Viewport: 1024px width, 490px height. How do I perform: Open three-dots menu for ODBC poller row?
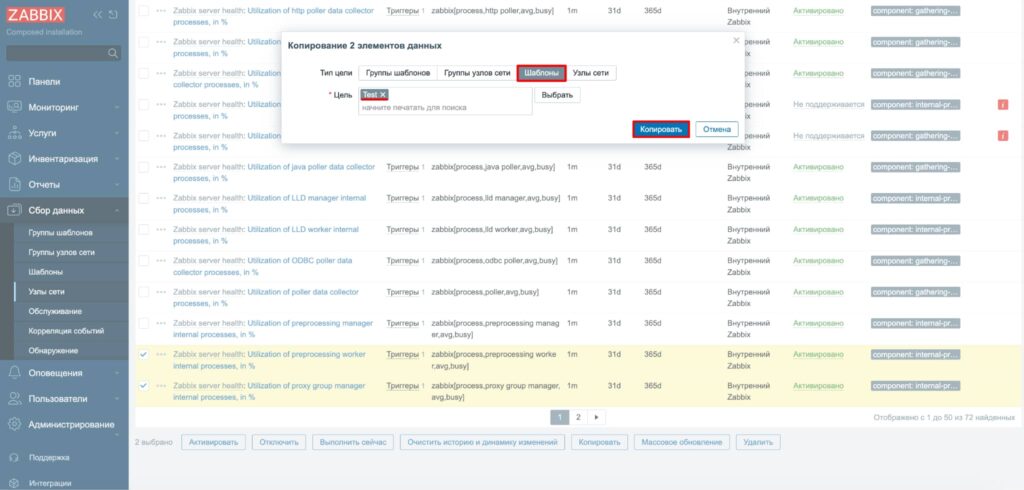click(161, 261)
